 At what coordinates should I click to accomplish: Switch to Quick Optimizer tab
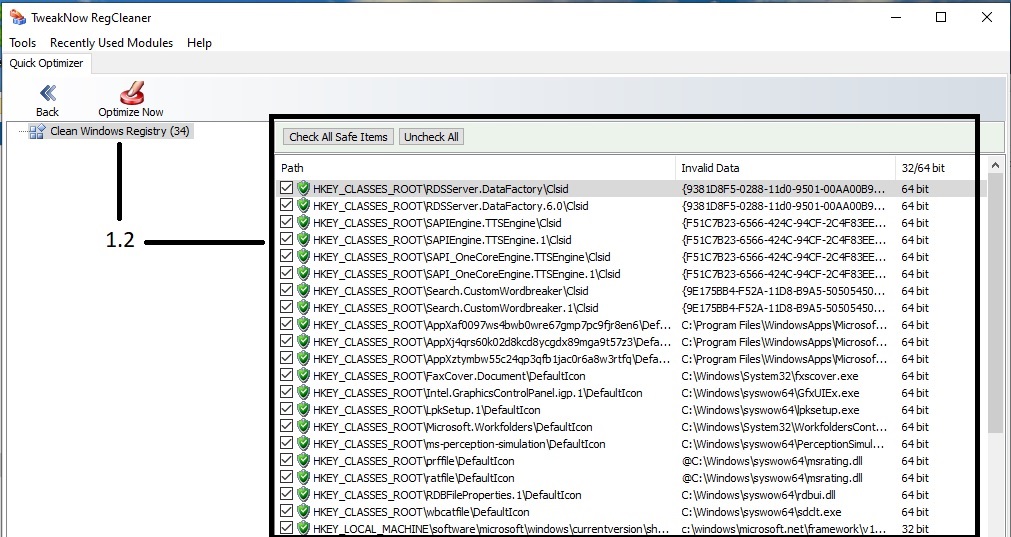coord(46,63)
